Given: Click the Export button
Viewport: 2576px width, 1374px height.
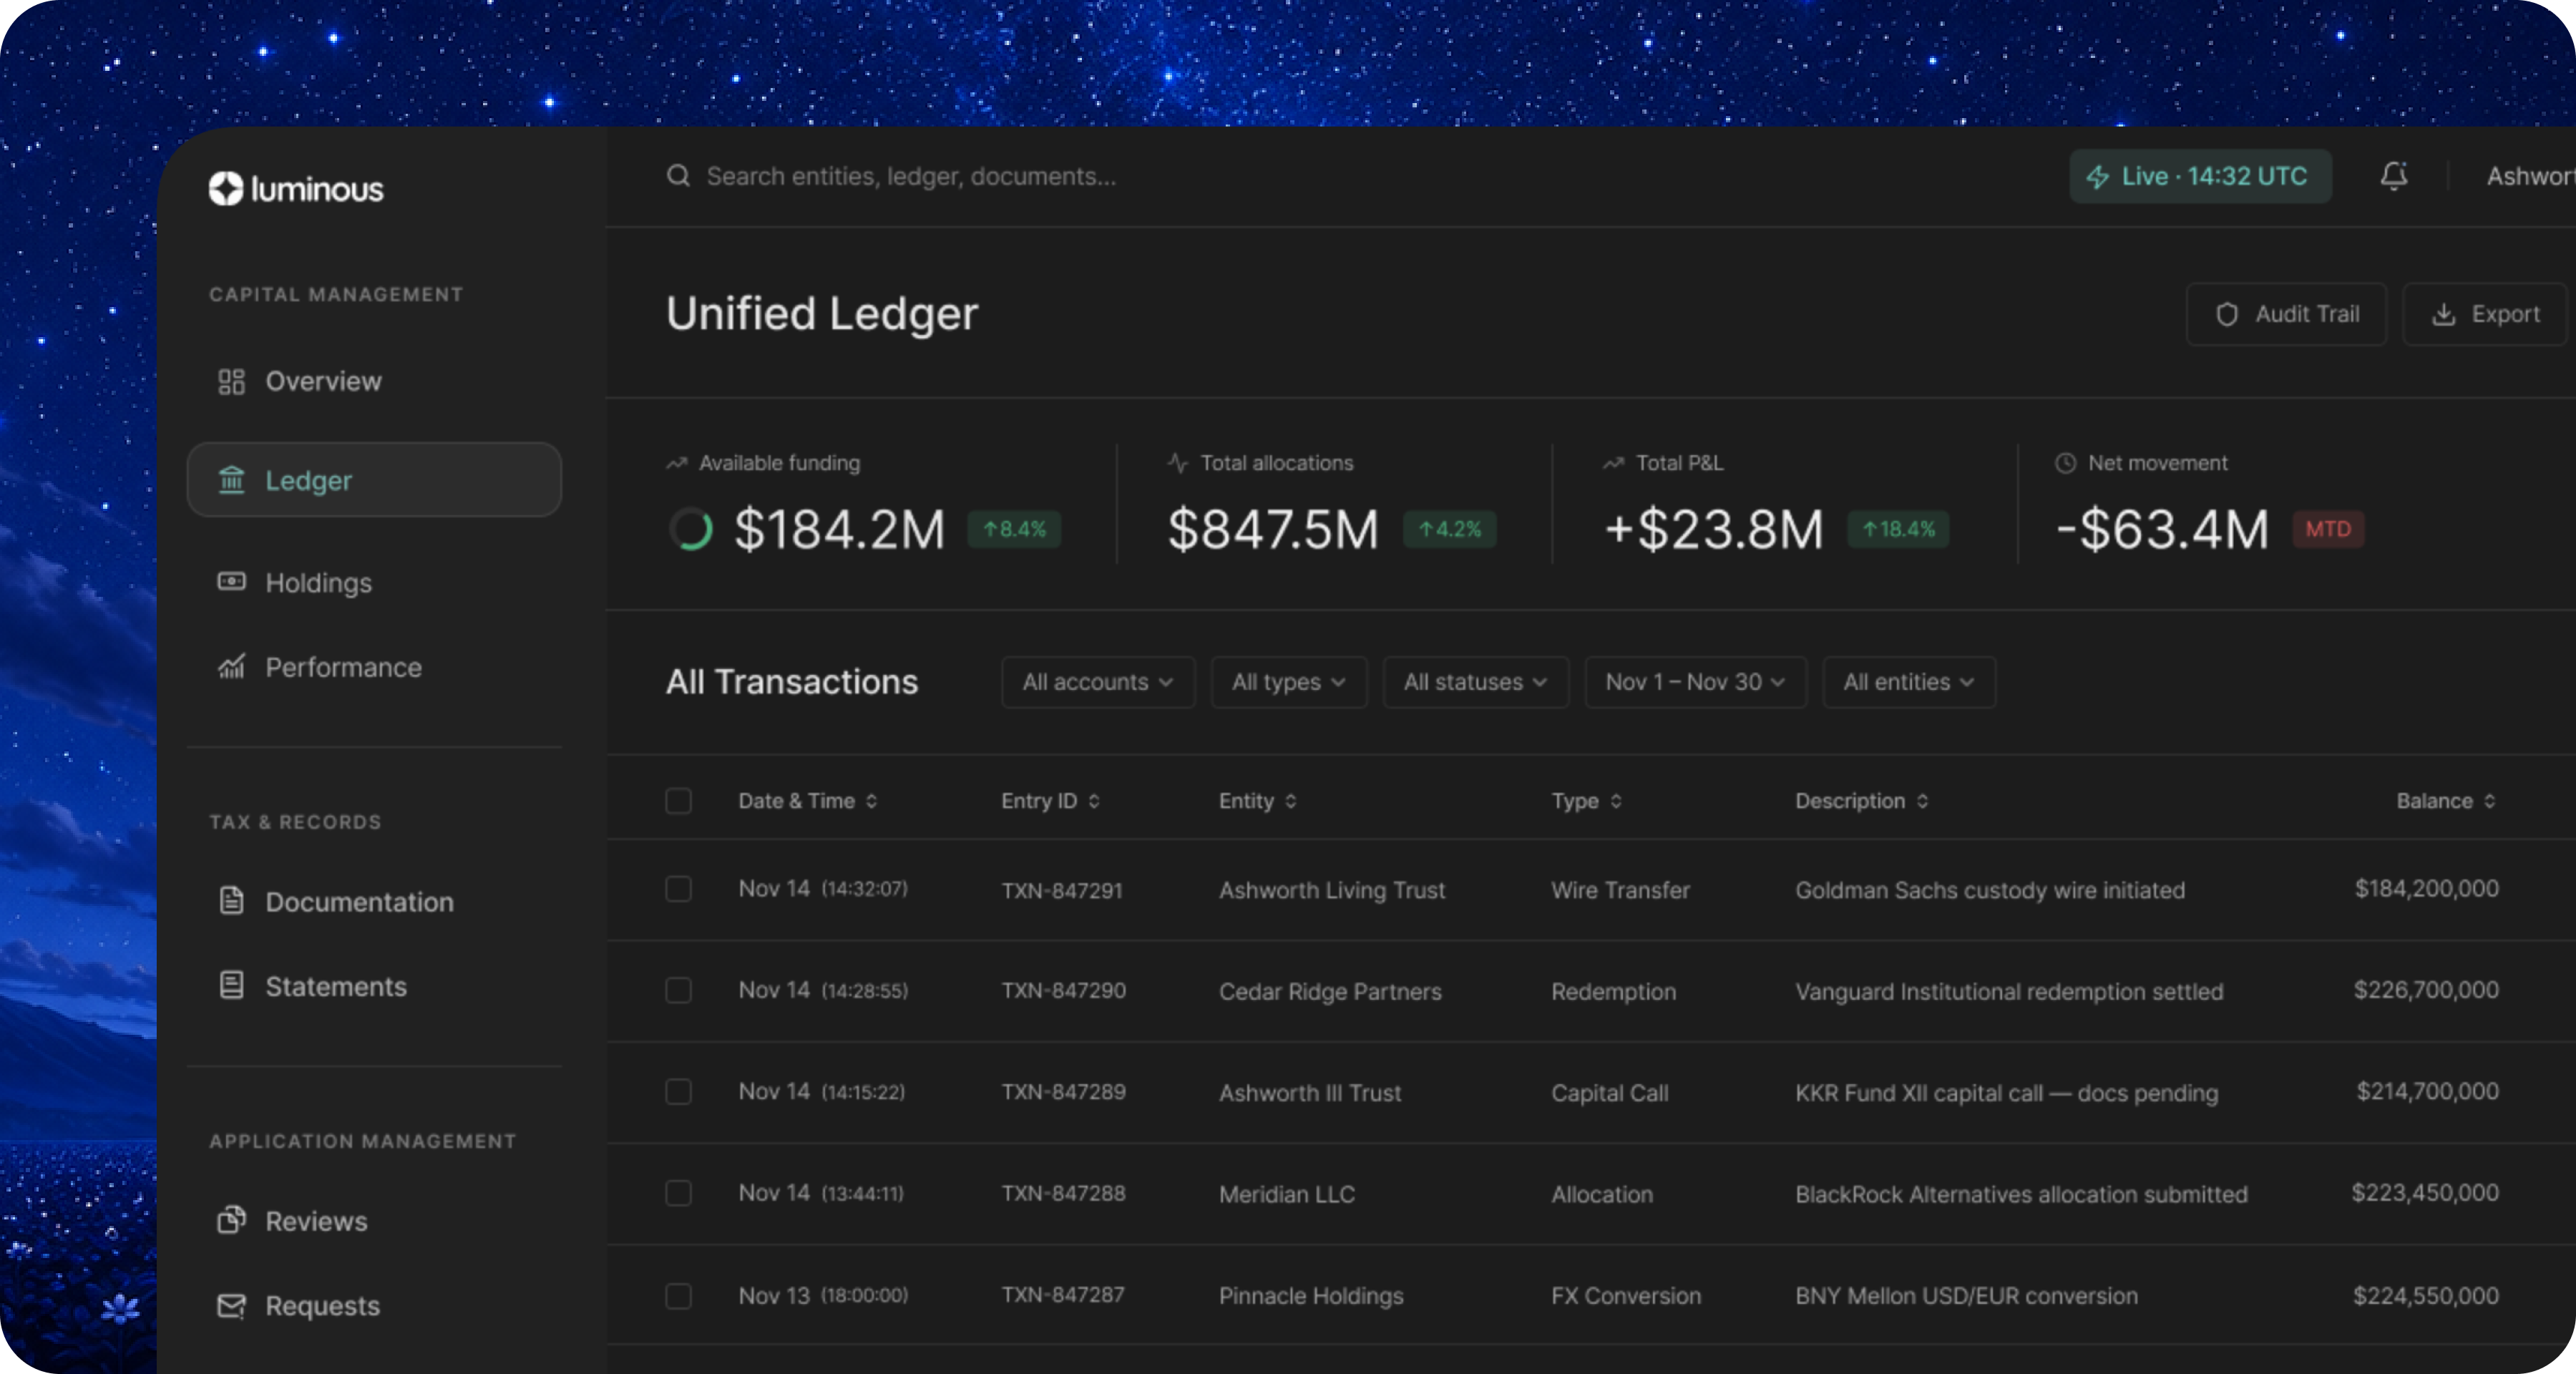Looking at the screenshot, I should [2485, 314].
